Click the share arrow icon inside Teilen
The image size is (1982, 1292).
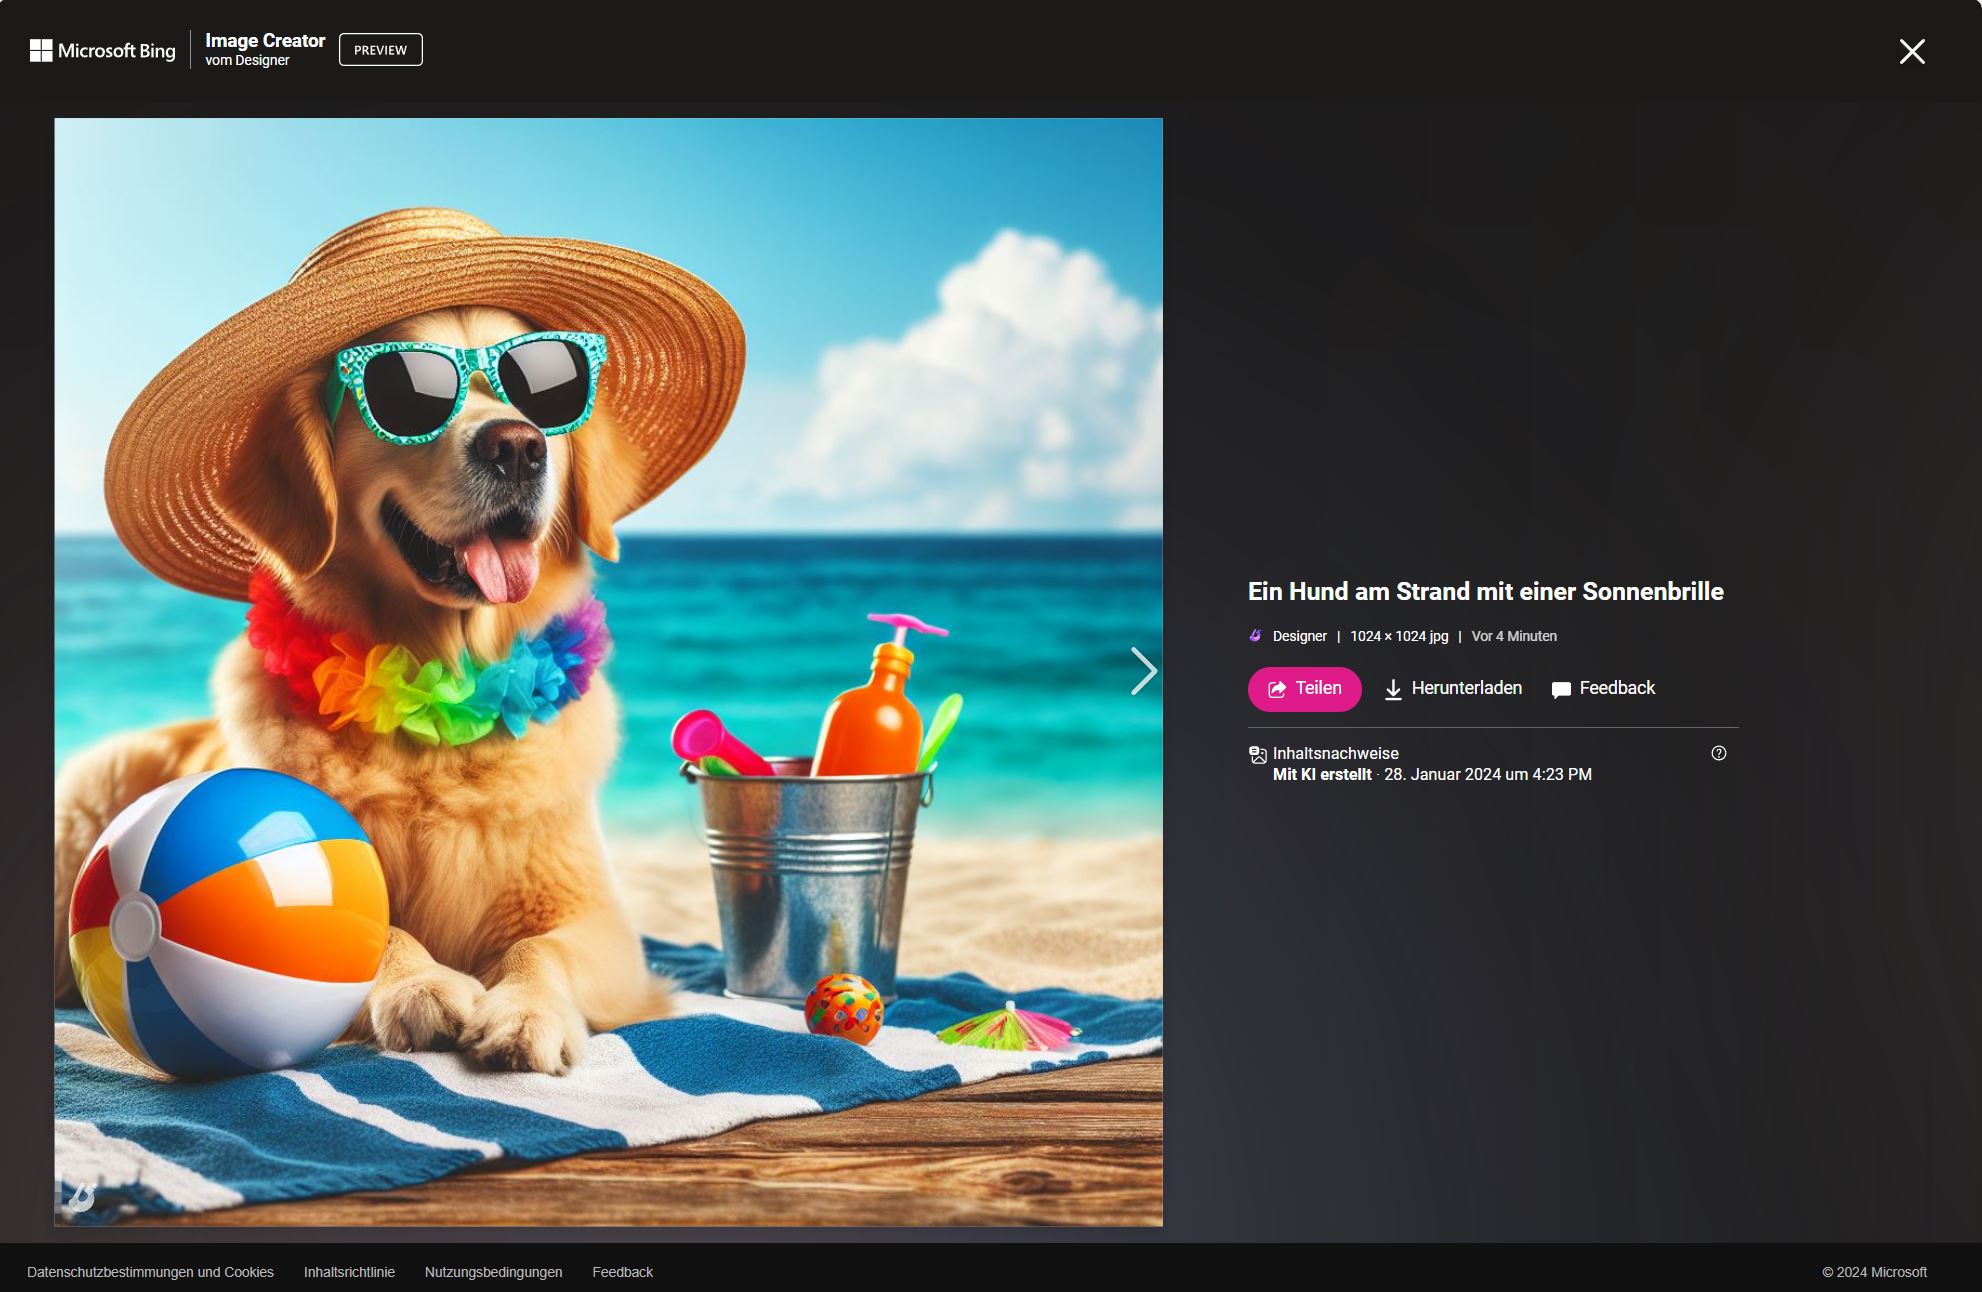coord(1277,690)
